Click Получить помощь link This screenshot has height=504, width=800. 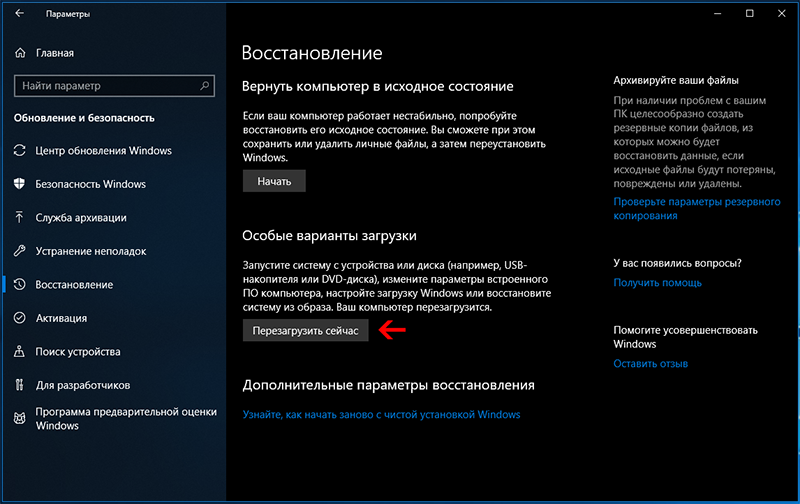(657, 283)
